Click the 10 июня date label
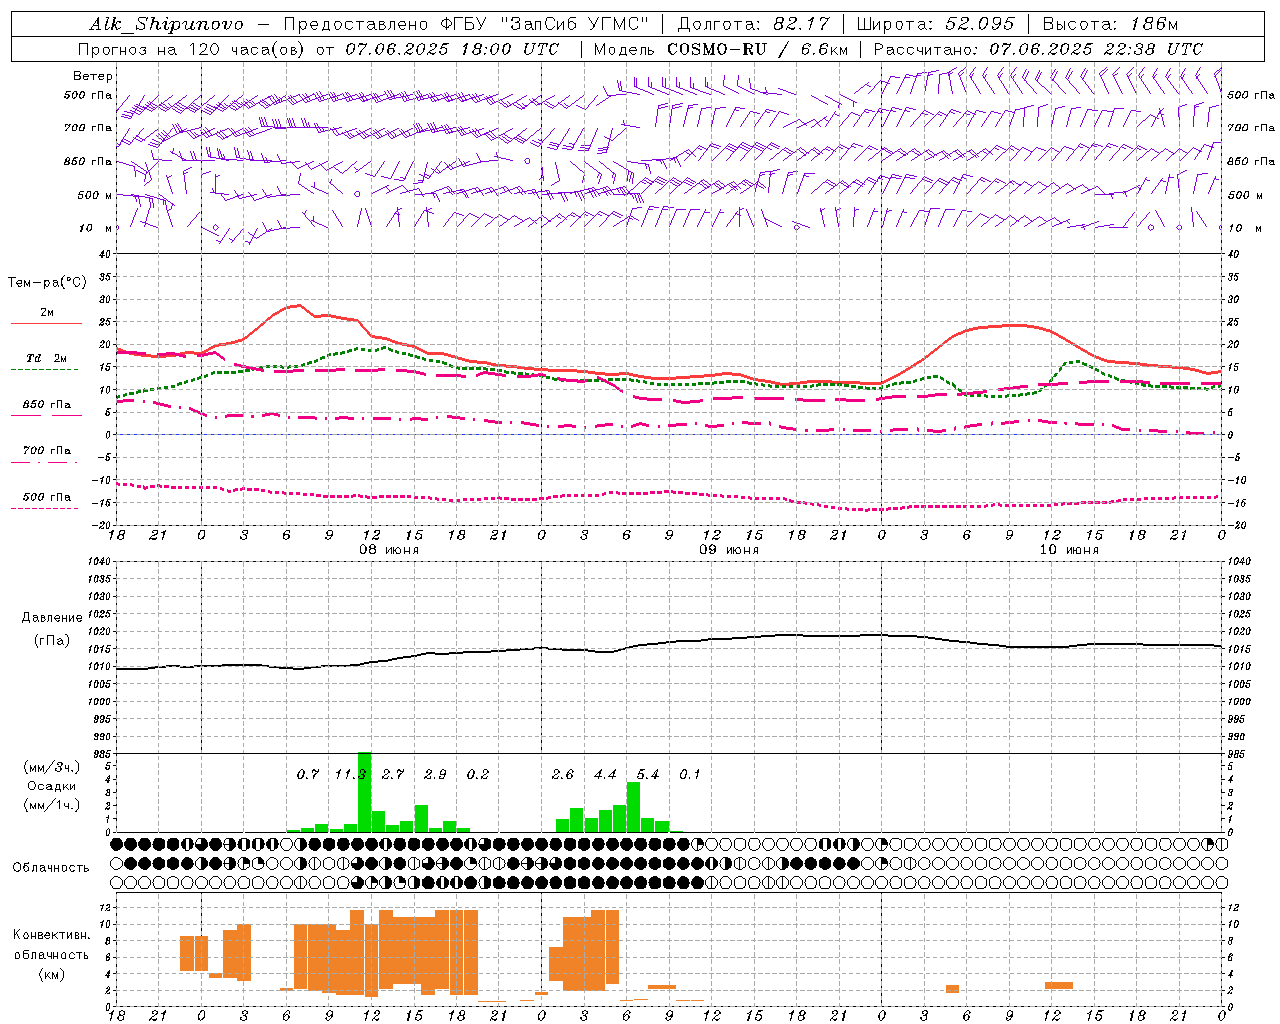1280x1024 pixels. (x=1068, y=550)
